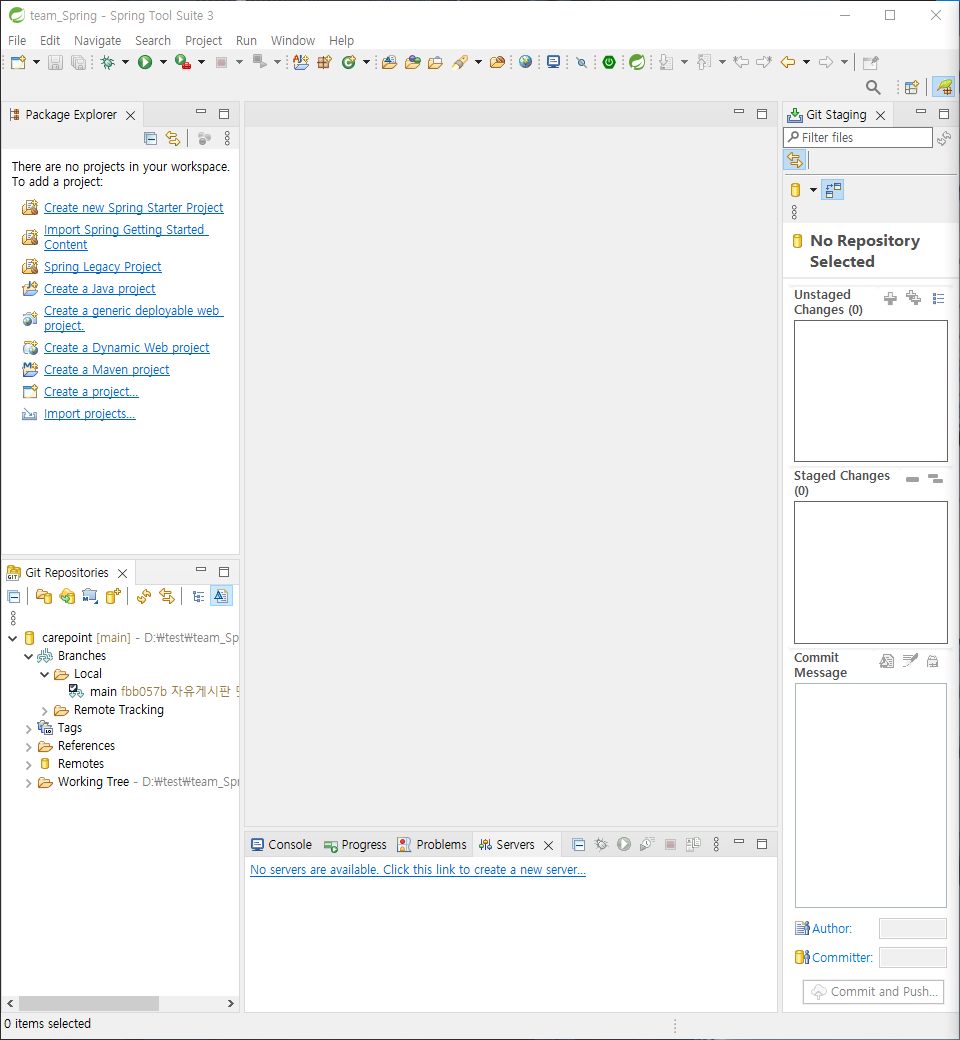This screenshot has width=960, height=1040.
Task: Click the green Boot Dashboard power icon
Action: (x=609, y=62)
